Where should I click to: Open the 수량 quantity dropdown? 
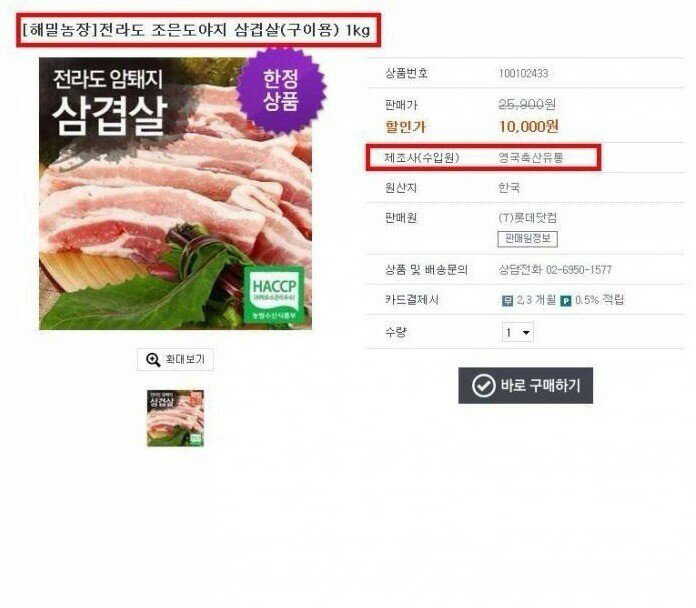(x=518, y=332)
